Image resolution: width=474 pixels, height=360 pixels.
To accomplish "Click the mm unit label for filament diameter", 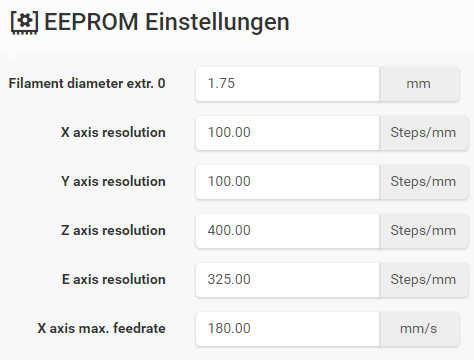I will point(419,84).
